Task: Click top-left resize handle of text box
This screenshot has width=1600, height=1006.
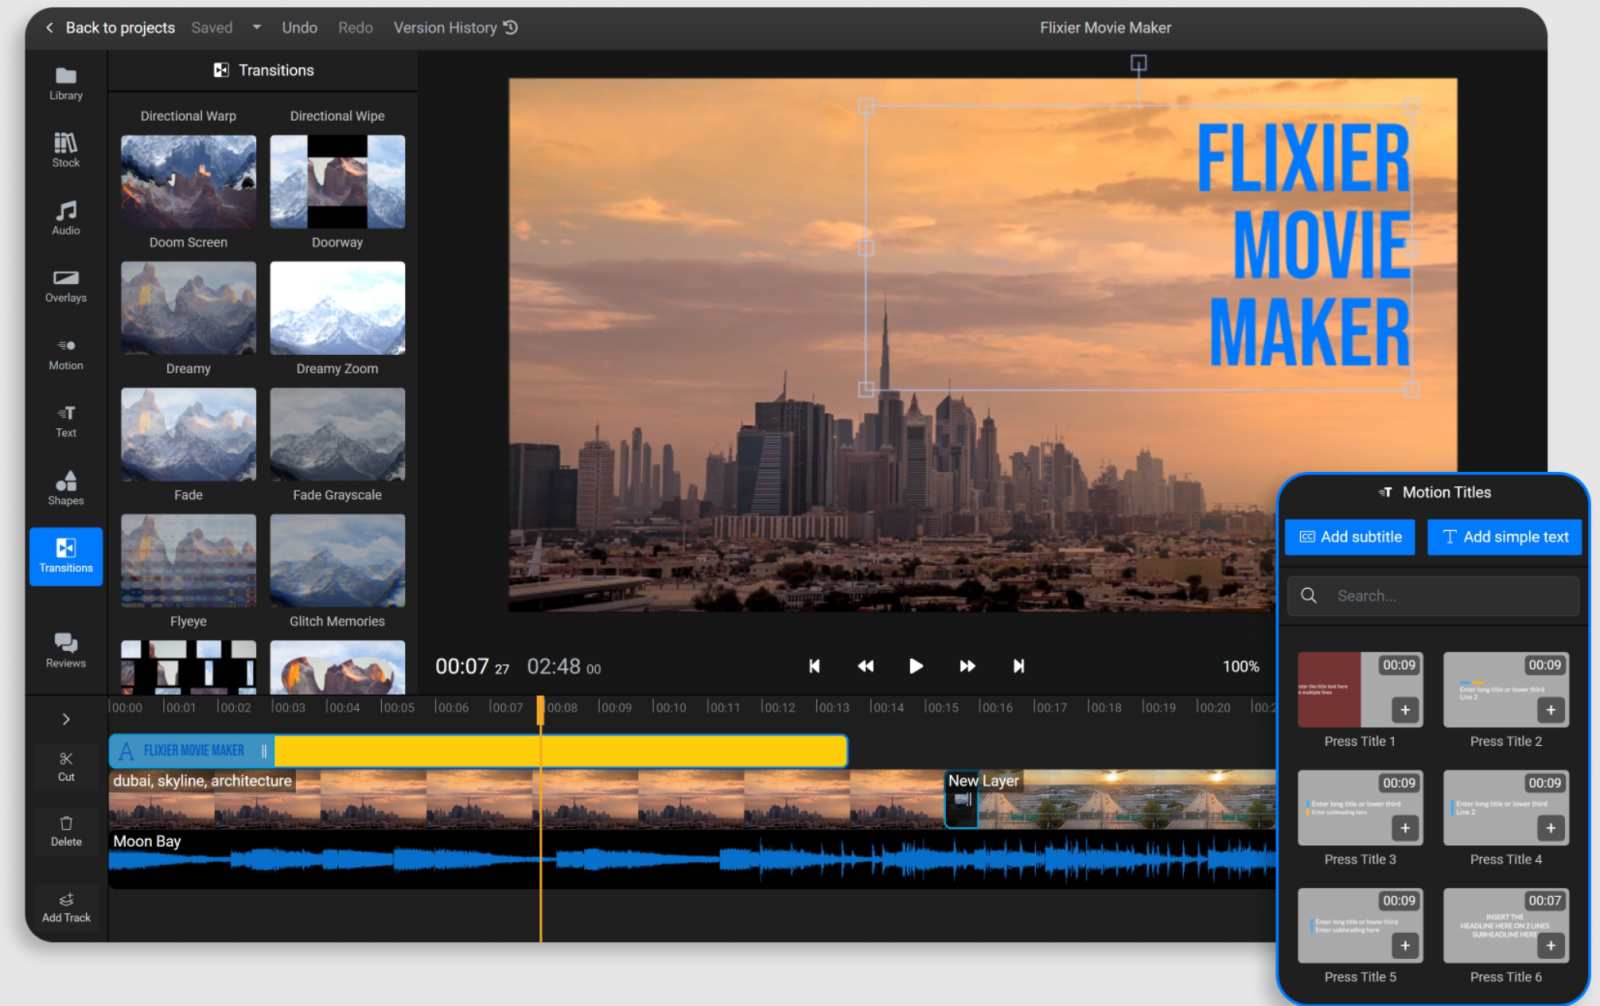Action: pos(867,106)
